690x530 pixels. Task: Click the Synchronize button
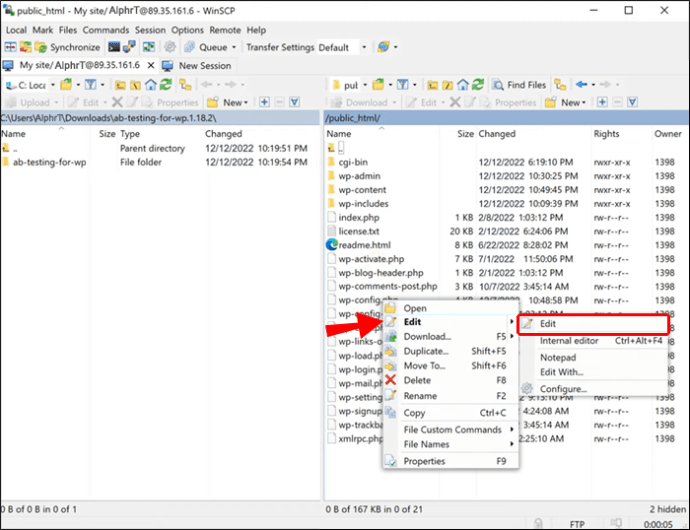[x=67, y=47]
